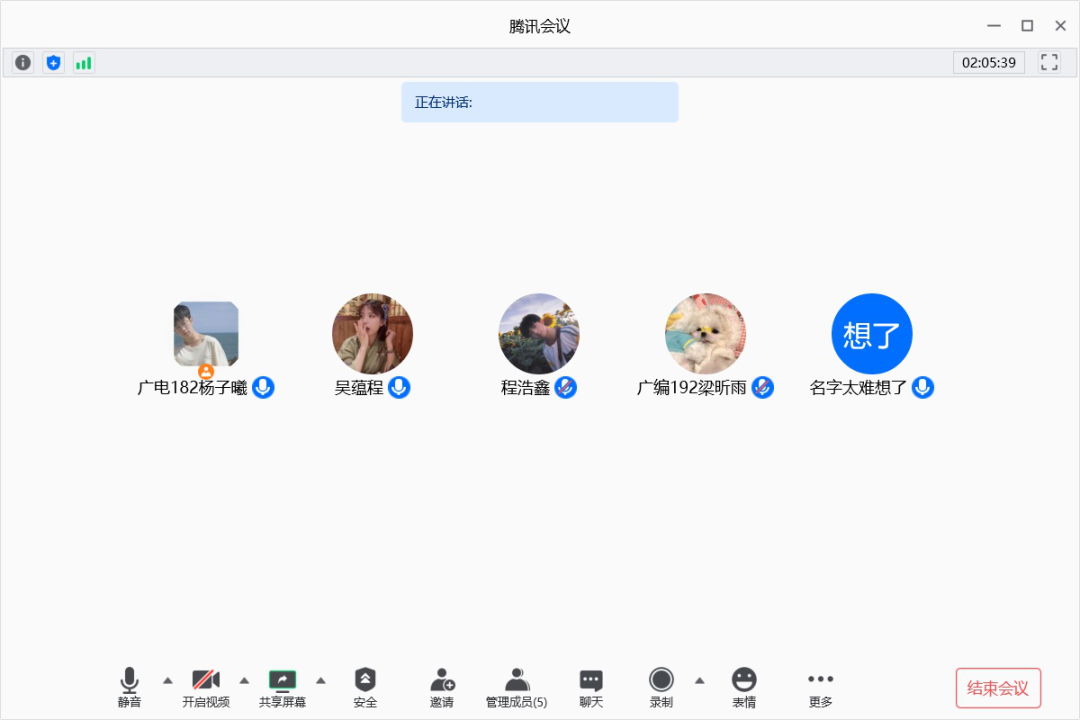1080x720 pixels.
Task: Start recording (录制) the meeting
Action: coord(661,687)
